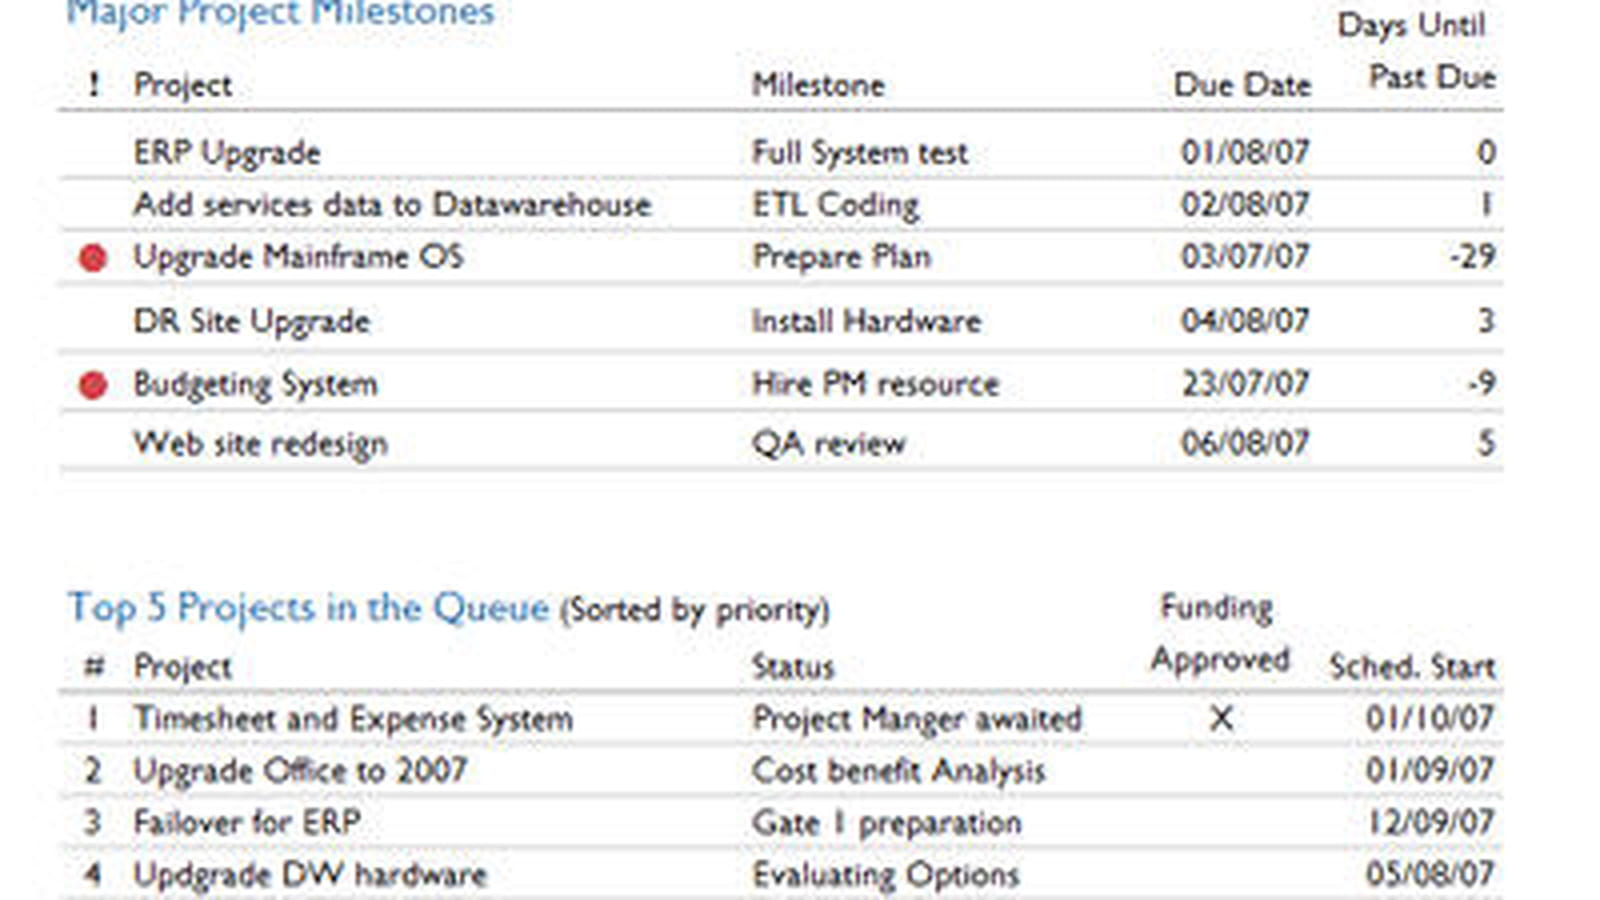Select 'Cost benefit Analysis' status

[x=898, y=771]
